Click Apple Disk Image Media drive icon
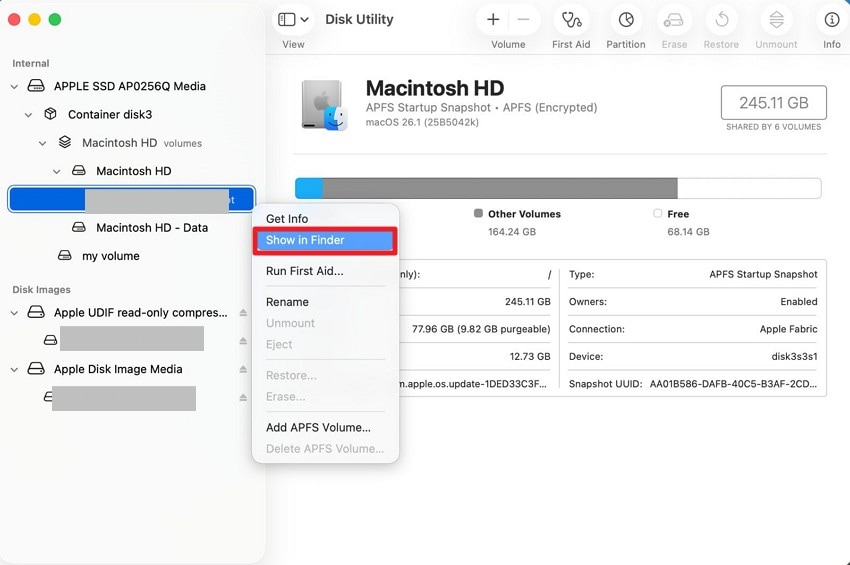The height and width of the screenshot is (565, 850). 36,369
